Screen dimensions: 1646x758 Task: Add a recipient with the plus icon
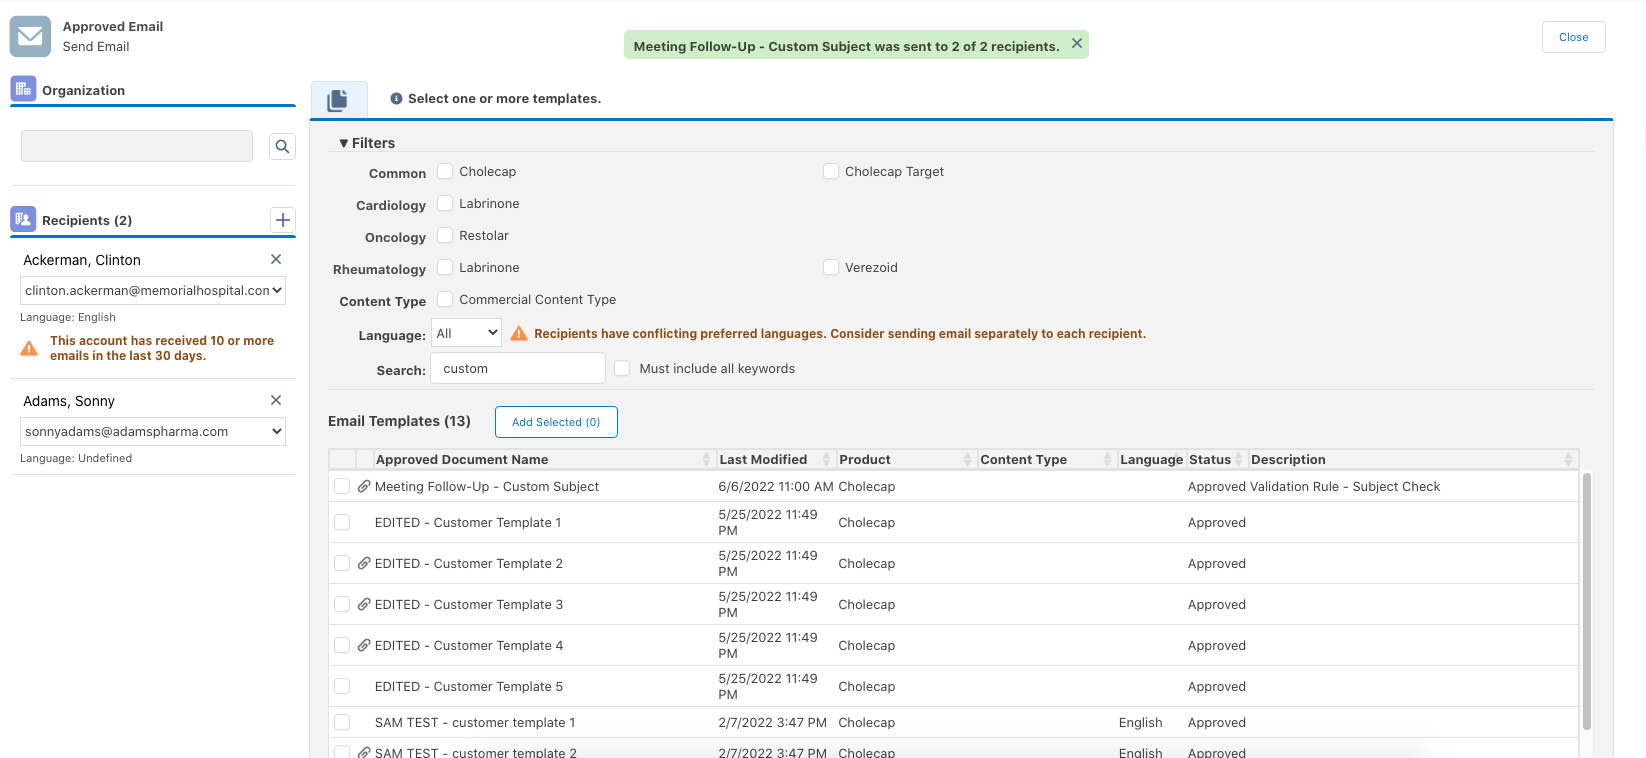coord(283,220)
